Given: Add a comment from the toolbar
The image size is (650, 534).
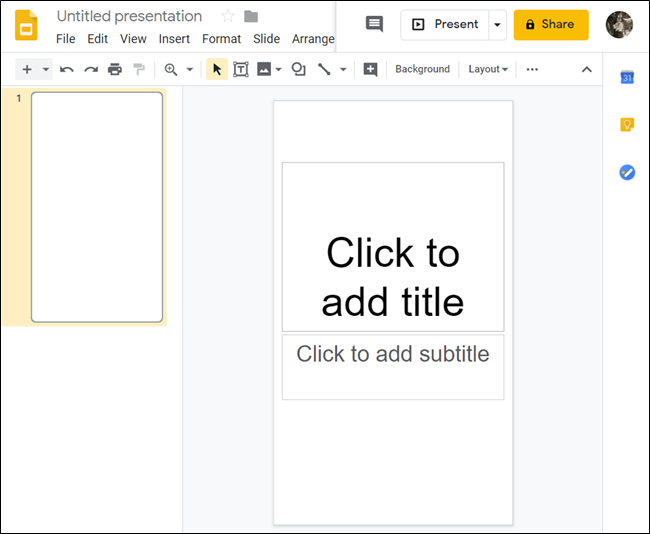Looking at the screenshot, I should 370,69.
